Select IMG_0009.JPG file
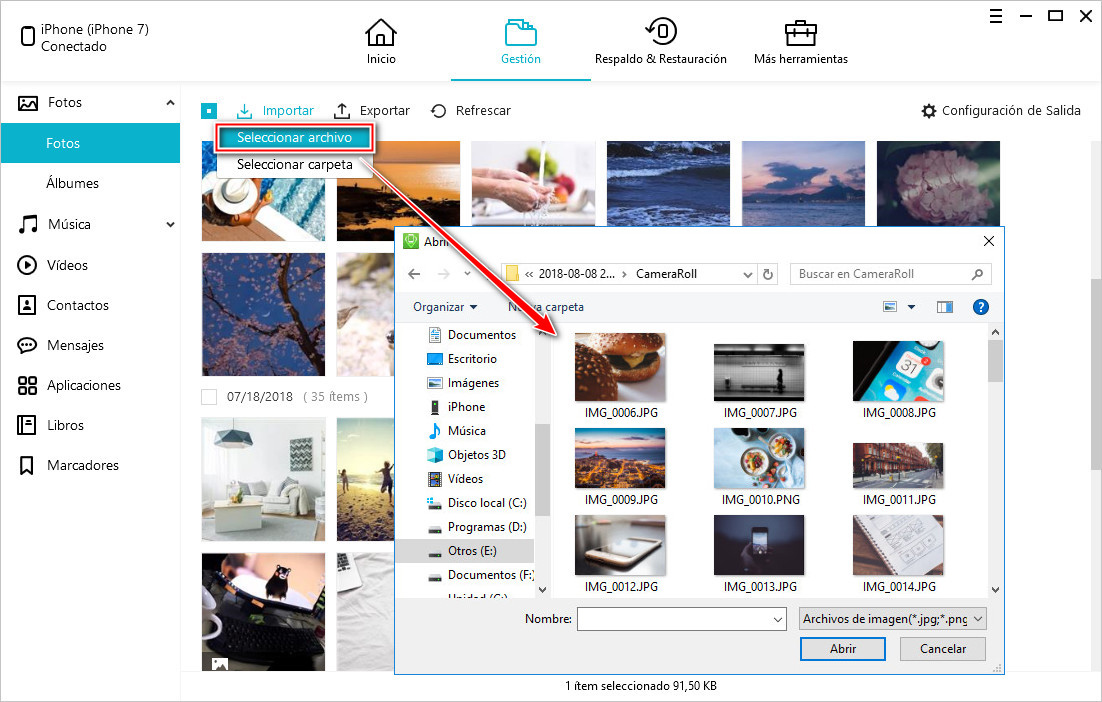 [x=621, y=467]
